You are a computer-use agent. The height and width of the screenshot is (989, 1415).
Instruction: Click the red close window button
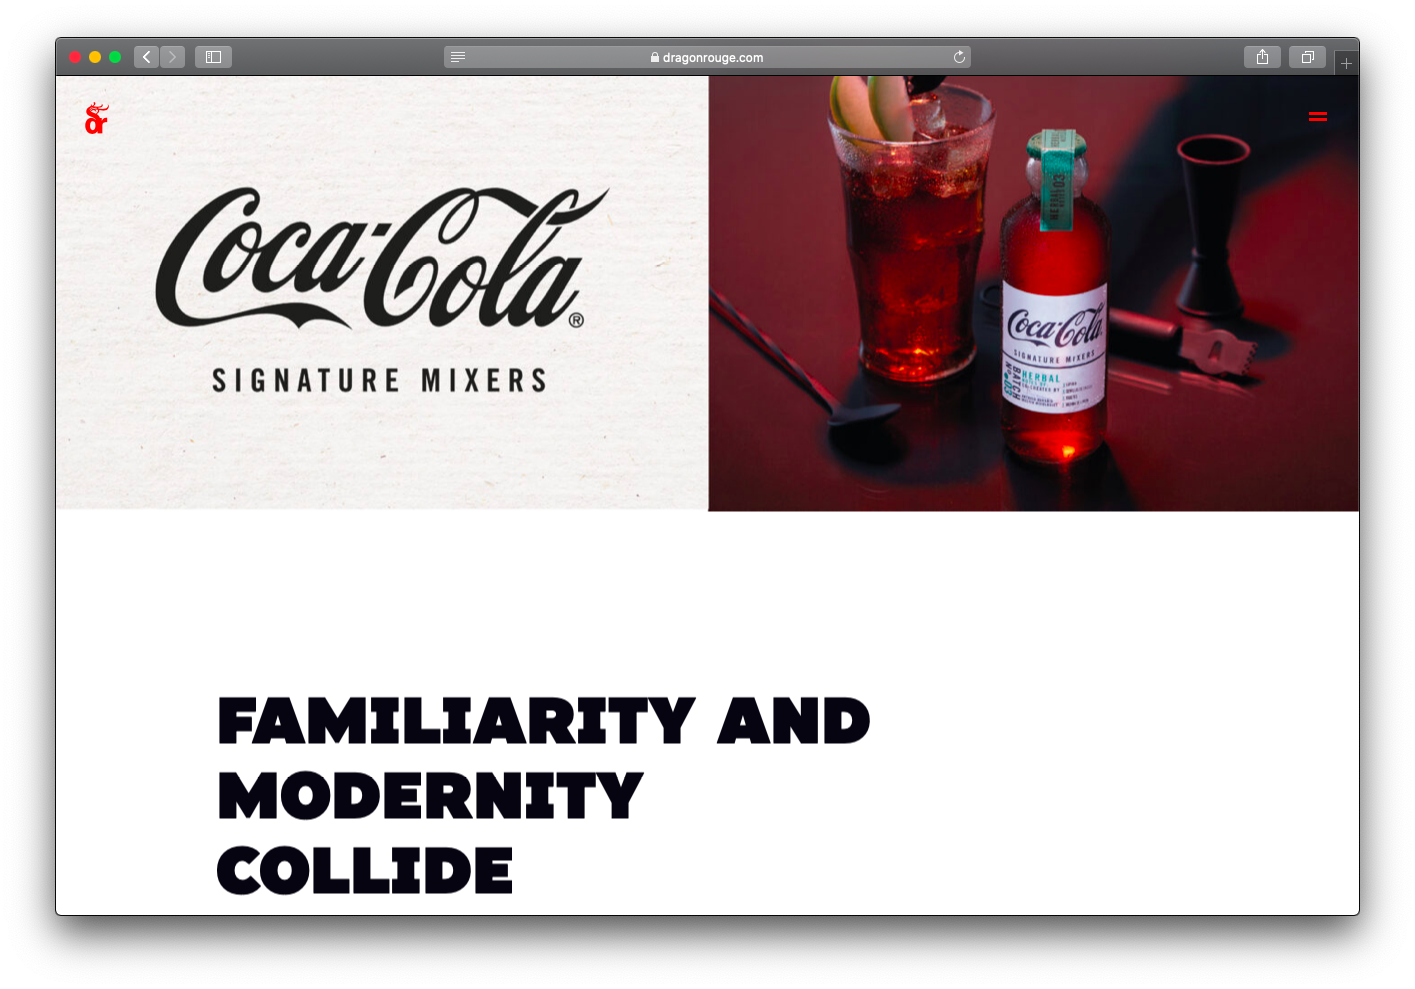pyautogui.click(x=75, y=57)
